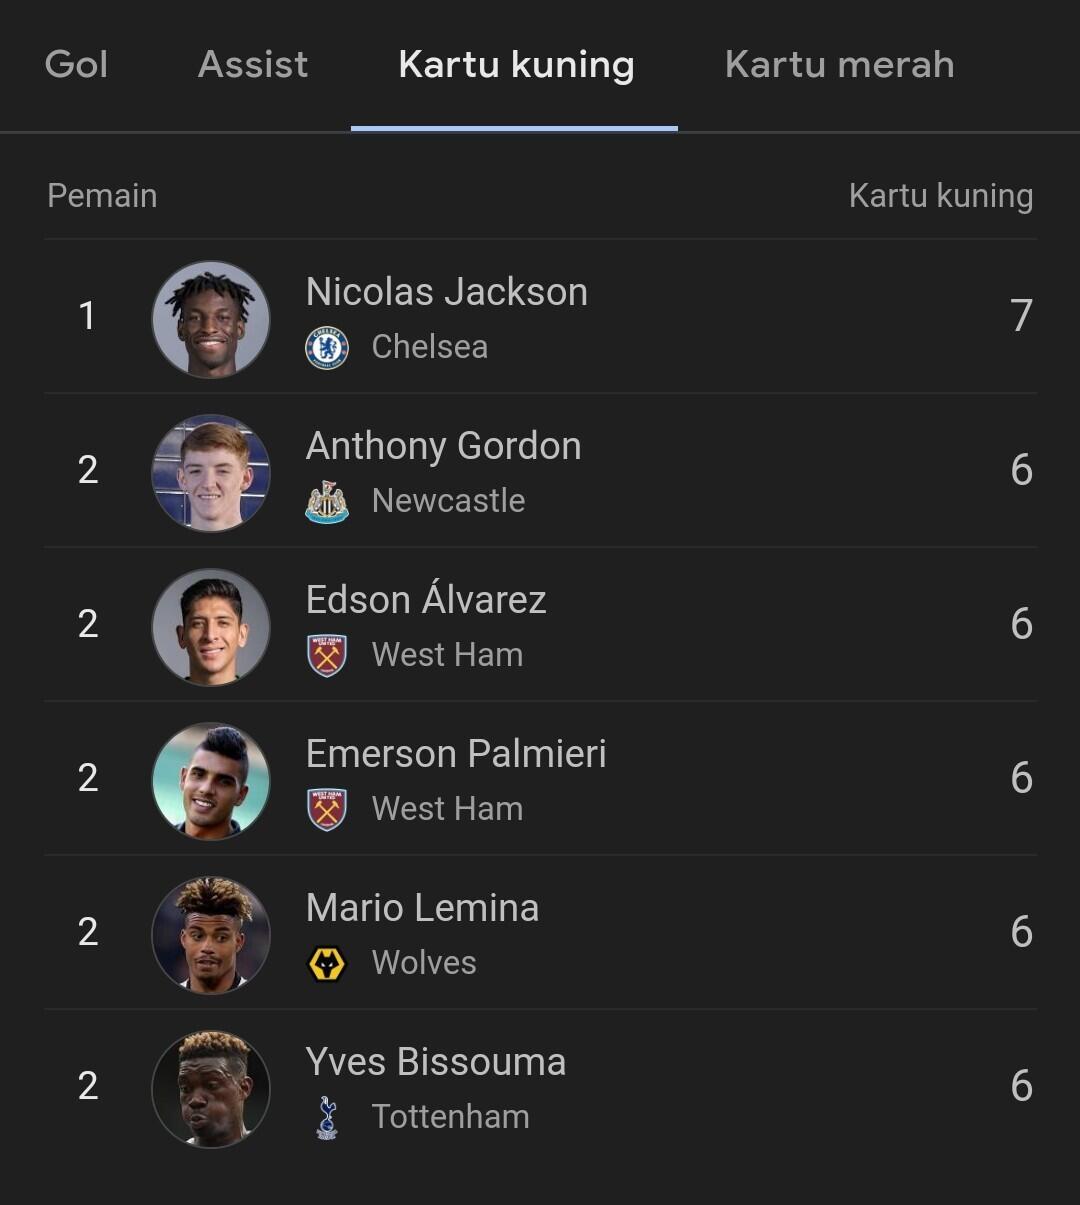Click the Mario Lemina name link
Screen dimensions: 1080x1205
(x=422, y=908)
